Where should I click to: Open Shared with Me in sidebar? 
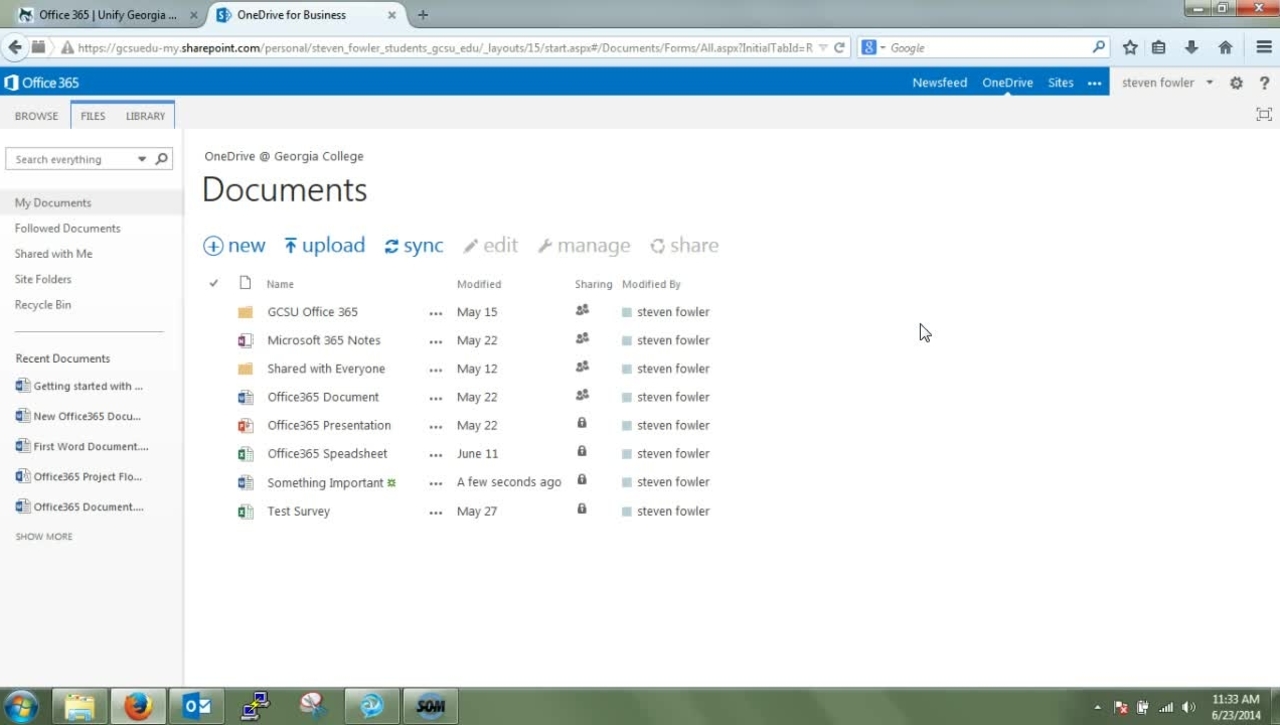click(x=53, y=254)
